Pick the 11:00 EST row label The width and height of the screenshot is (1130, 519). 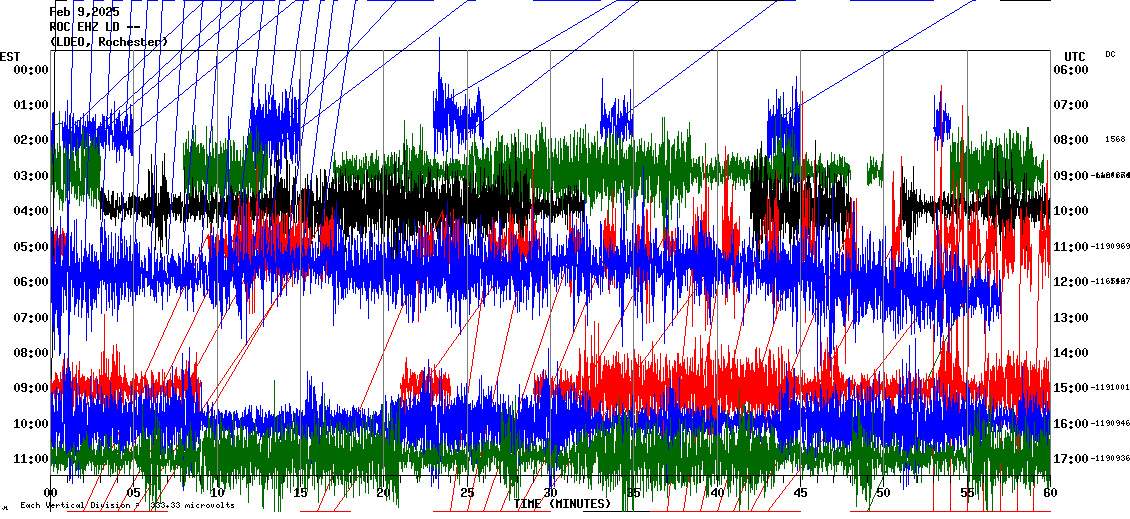31,459
